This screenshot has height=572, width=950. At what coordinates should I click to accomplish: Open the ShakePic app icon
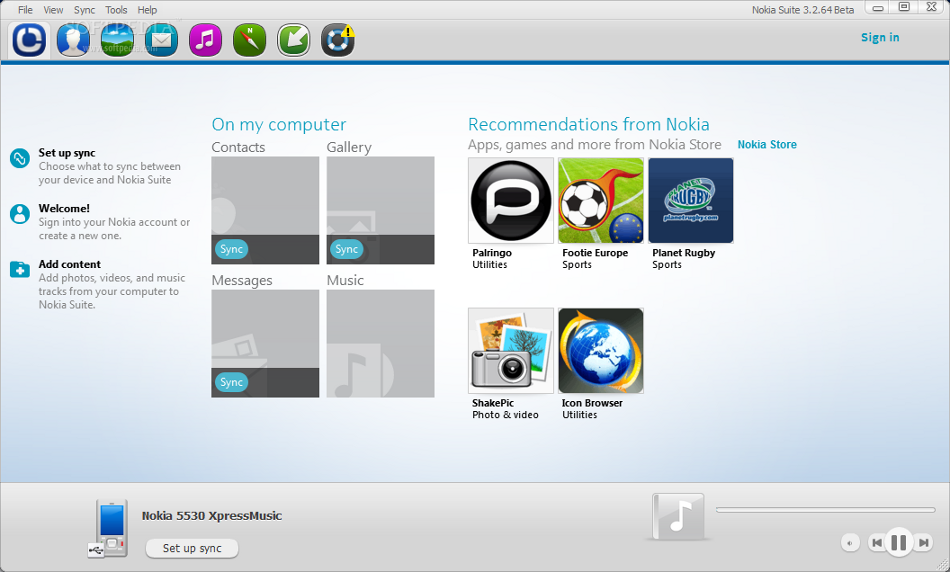tap(511, 351)
